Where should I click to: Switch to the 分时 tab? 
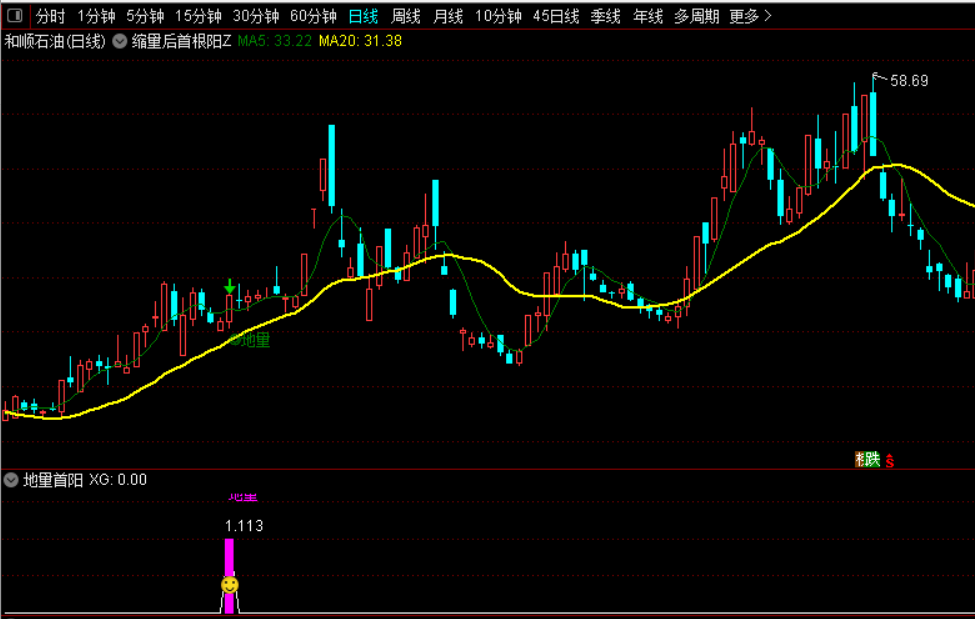click(50, 16)
